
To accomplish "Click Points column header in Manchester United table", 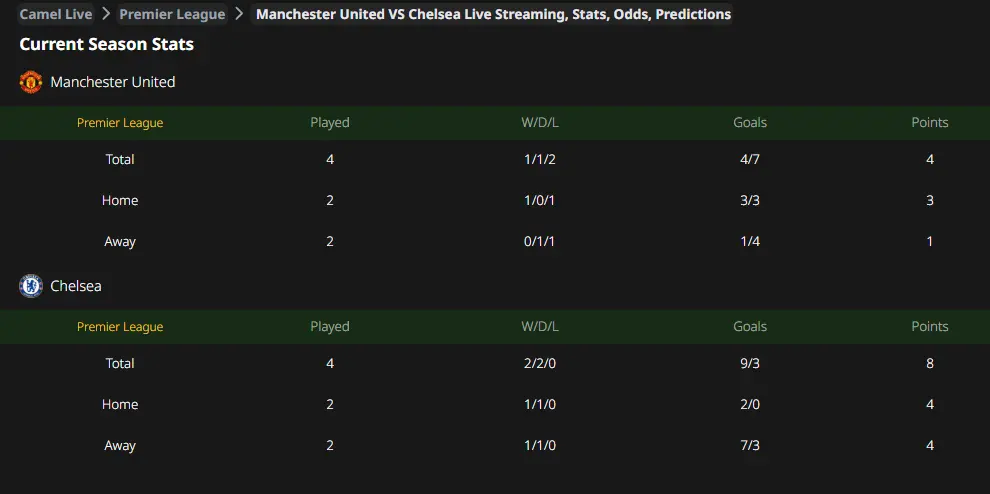I will tap(929, 123).
